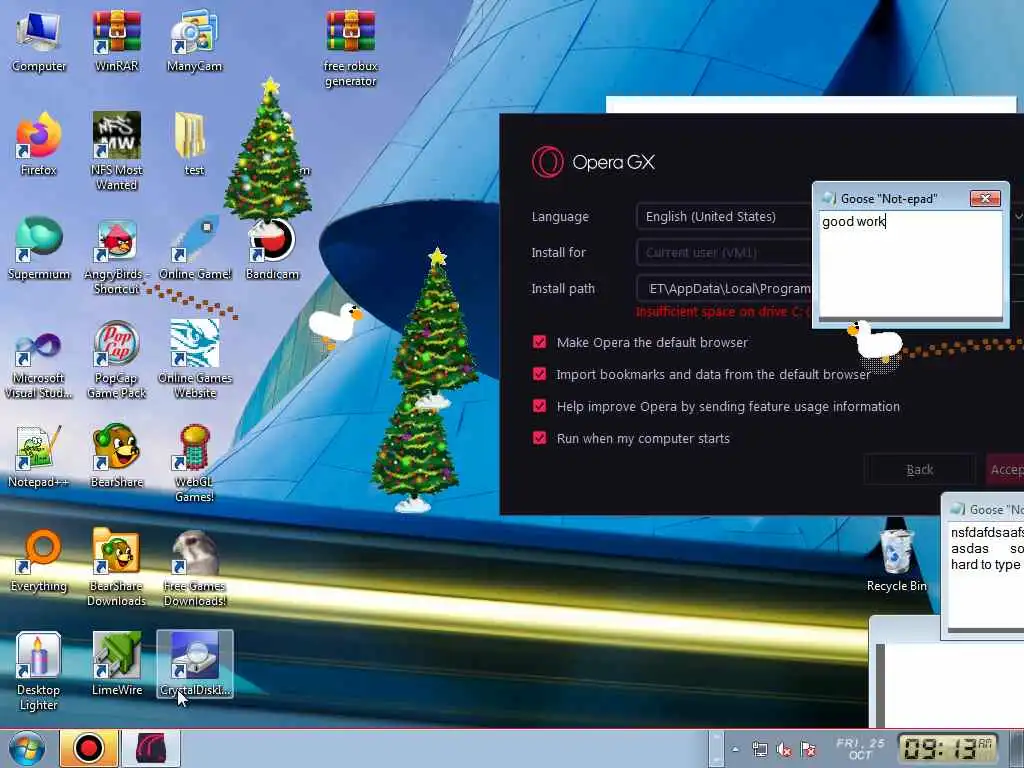Select the Online Game! rocket shortcut
The image size is (1024, 768).
pos(194,249)
